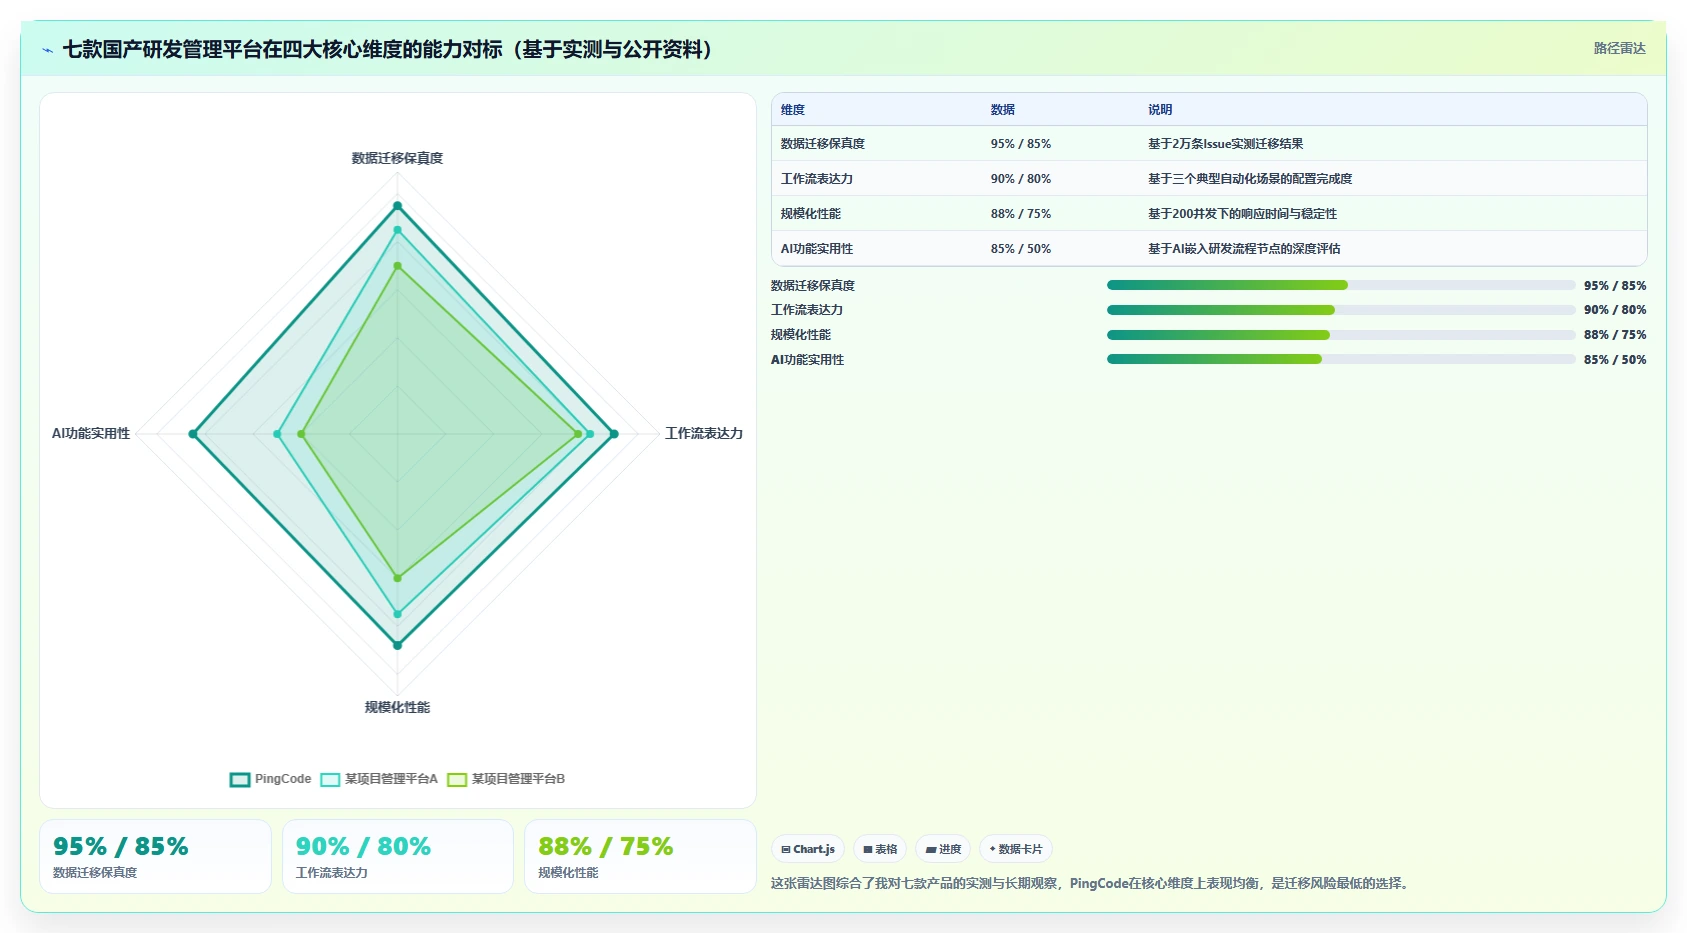Viewport: 1687px width, 933px height.
Task: Open the 95% / 85% 数据迁移保真度 stat card
Action: [155, 857]
